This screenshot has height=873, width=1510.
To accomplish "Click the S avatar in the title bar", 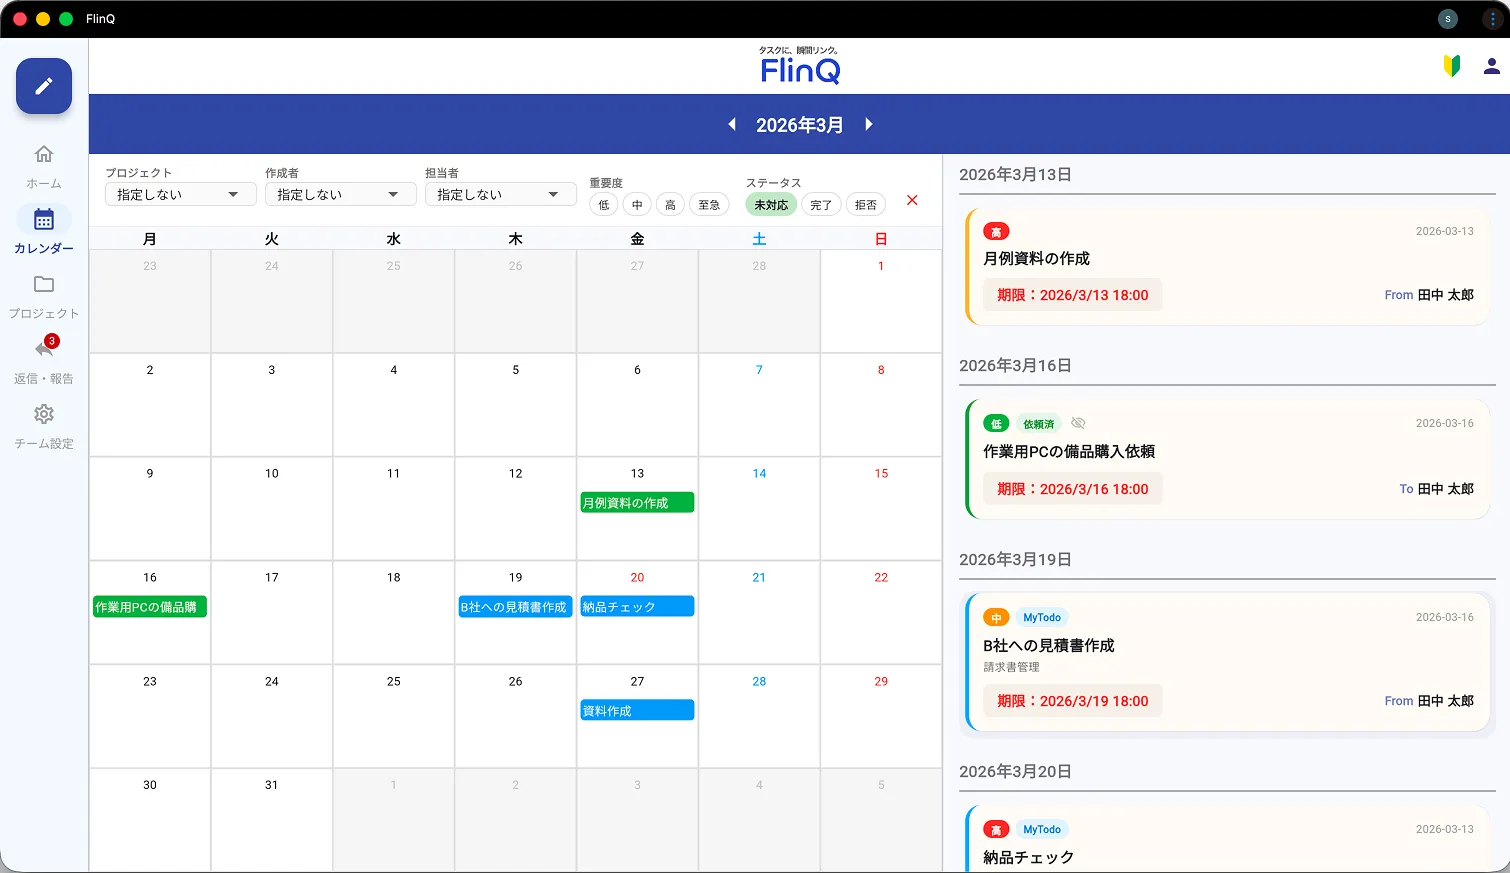I will coord(1448,18).
